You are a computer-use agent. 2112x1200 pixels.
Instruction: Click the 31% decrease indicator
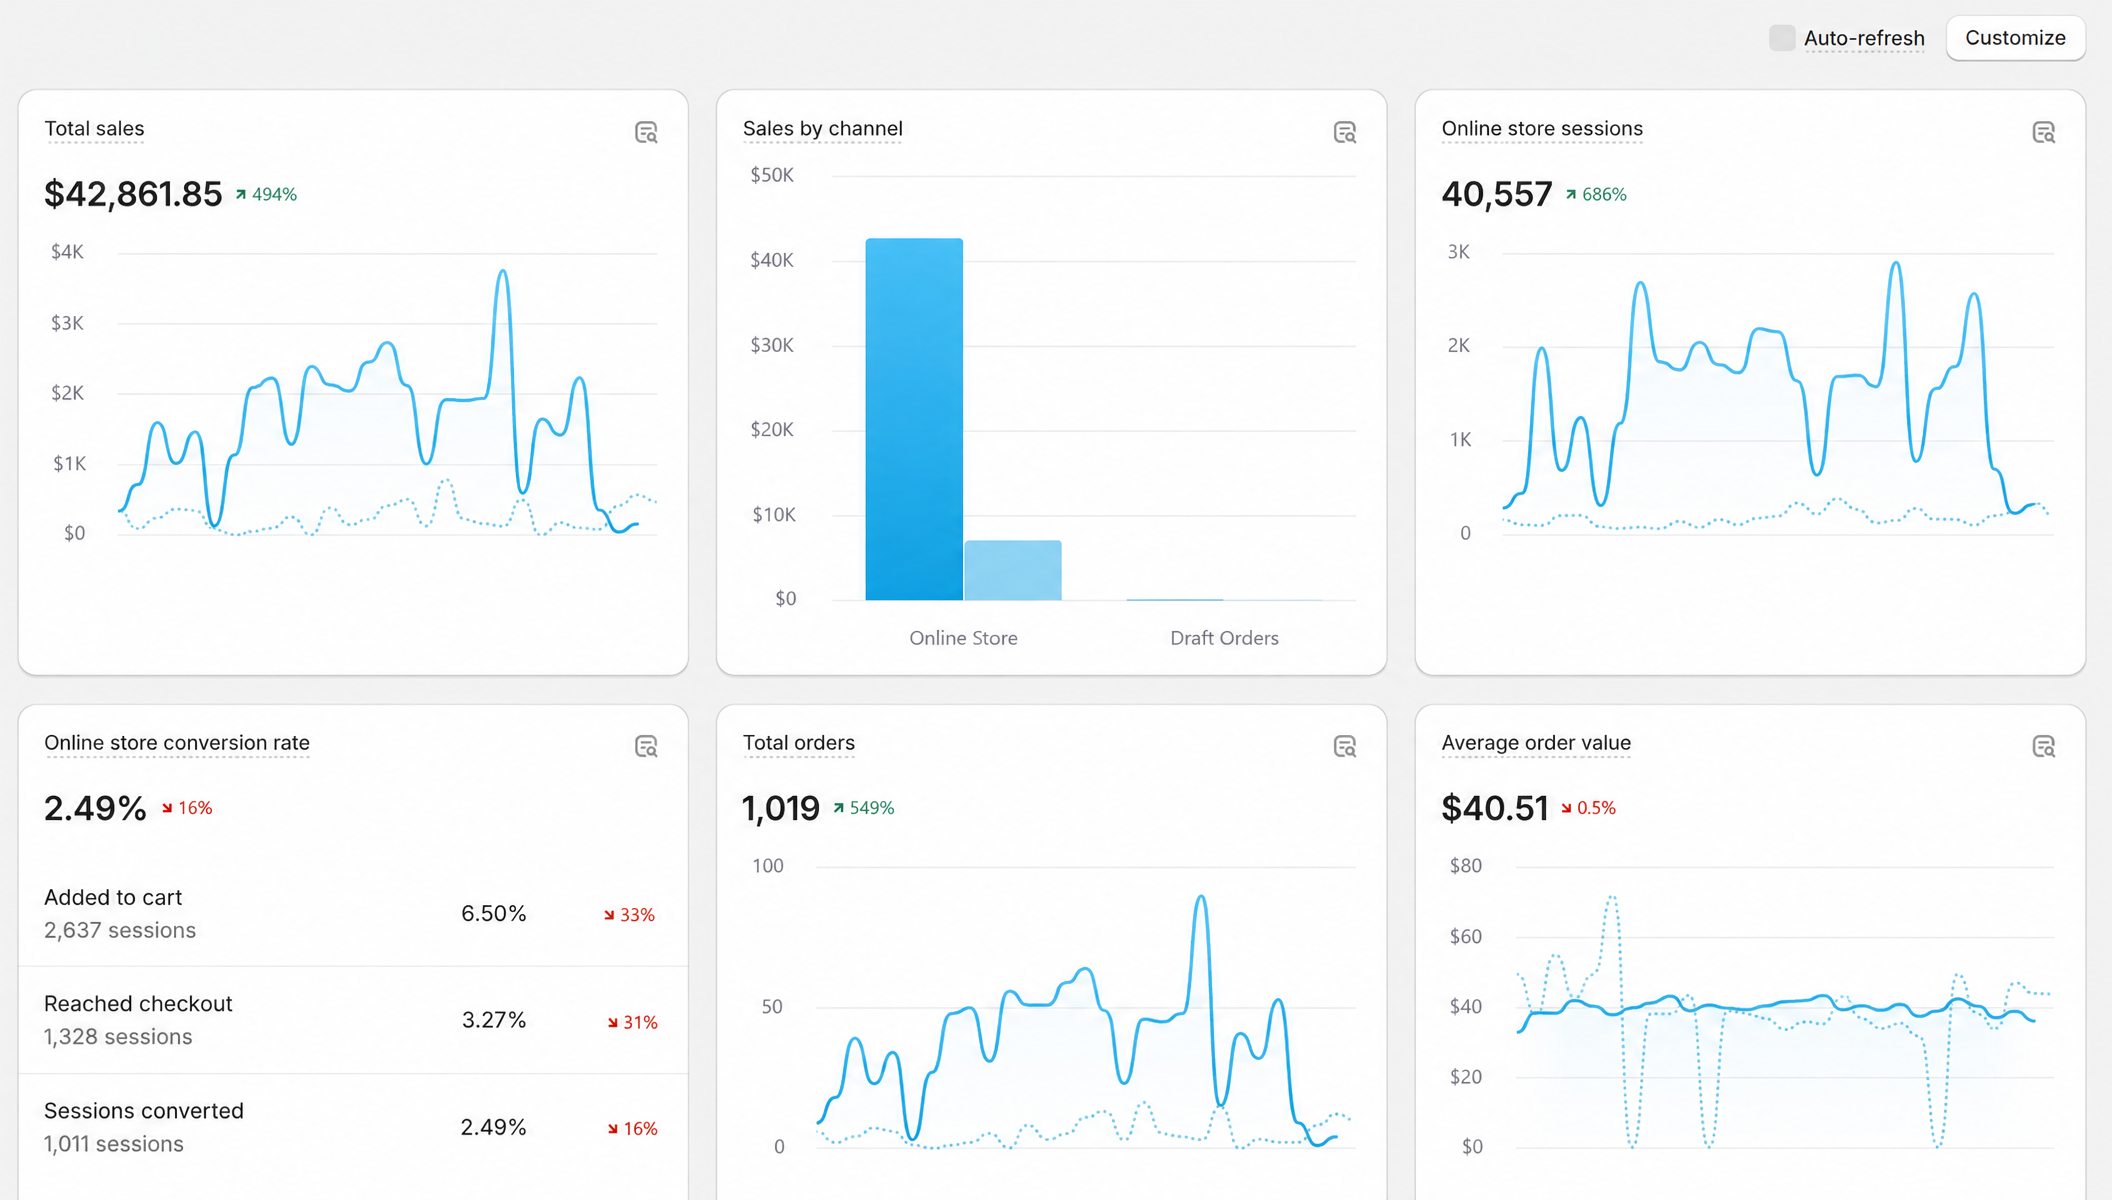(x=632, y=1022)
